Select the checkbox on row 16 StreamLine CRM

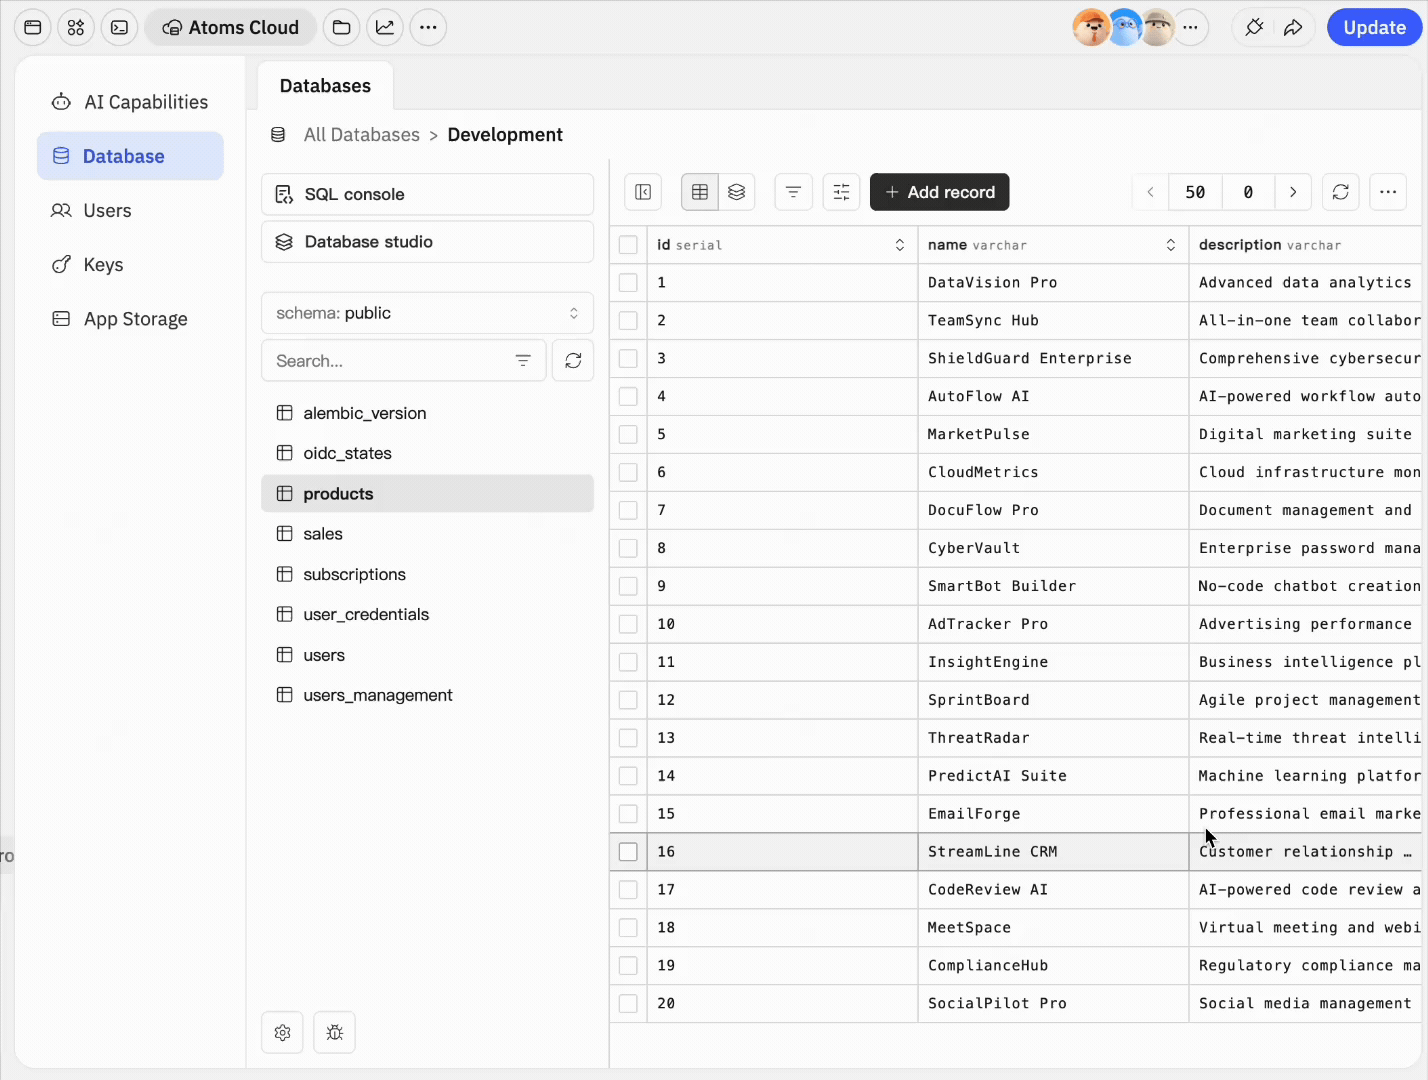628,851
